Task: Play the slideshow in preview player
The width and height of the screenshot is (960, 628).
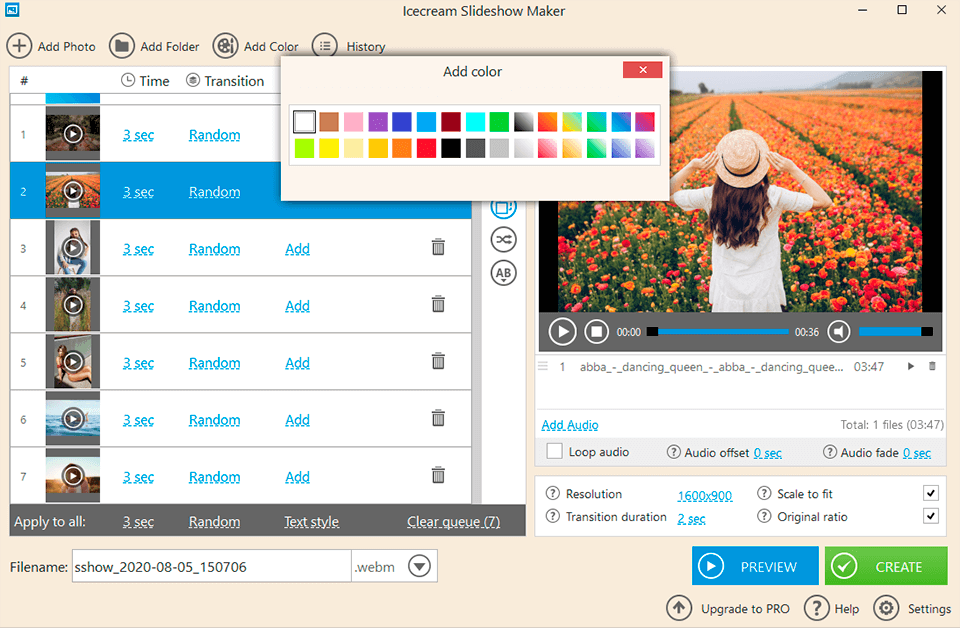Action: click(562, 331)
